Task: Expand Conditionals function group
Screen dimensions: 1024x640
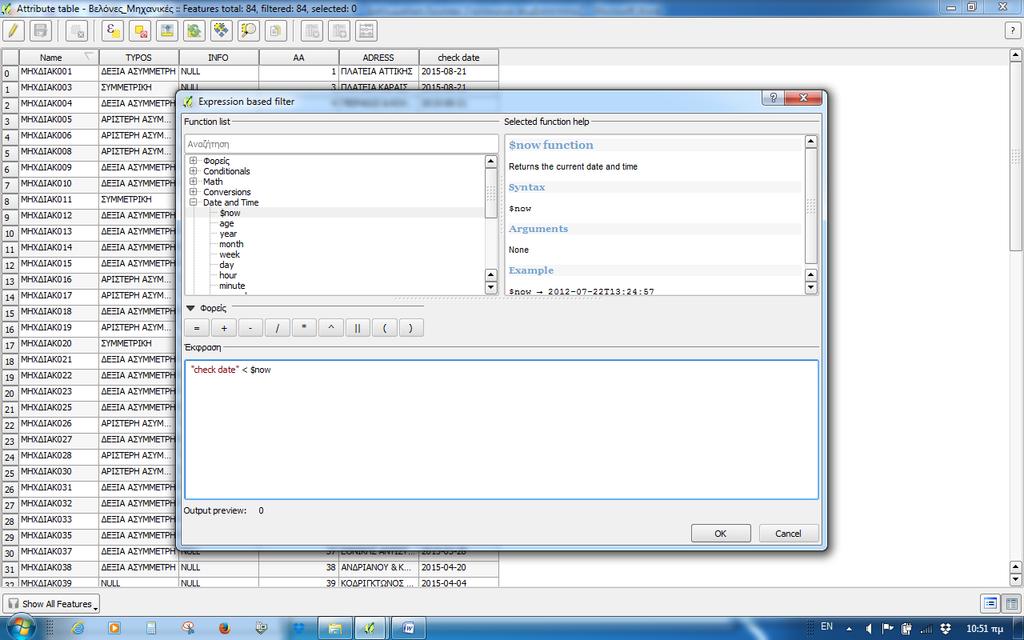Action: [x=193, y=171]
